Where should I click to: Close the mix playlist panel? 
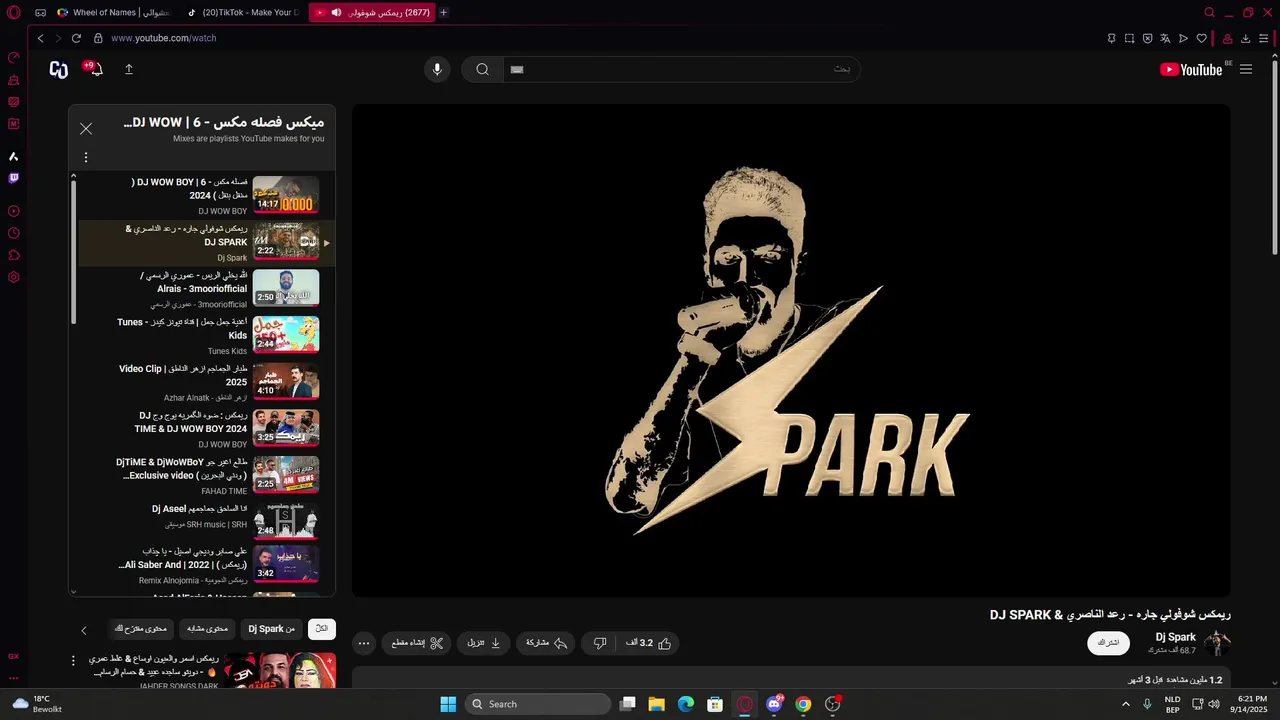[x=86, y=128]
